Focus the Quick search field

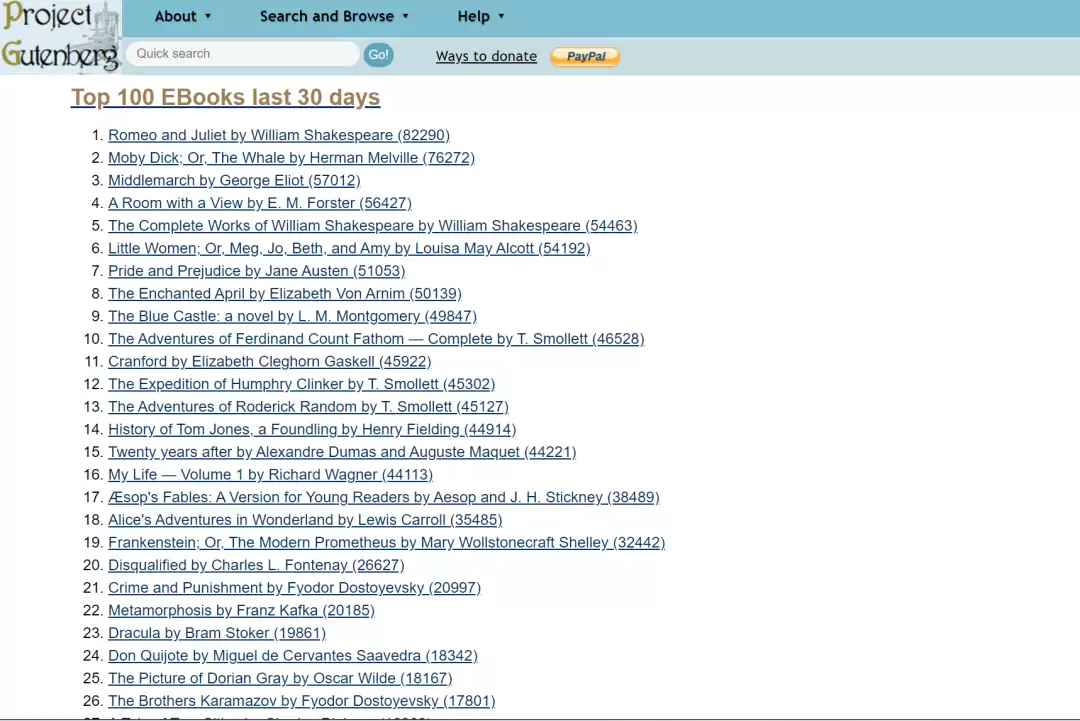click(242, 54)
